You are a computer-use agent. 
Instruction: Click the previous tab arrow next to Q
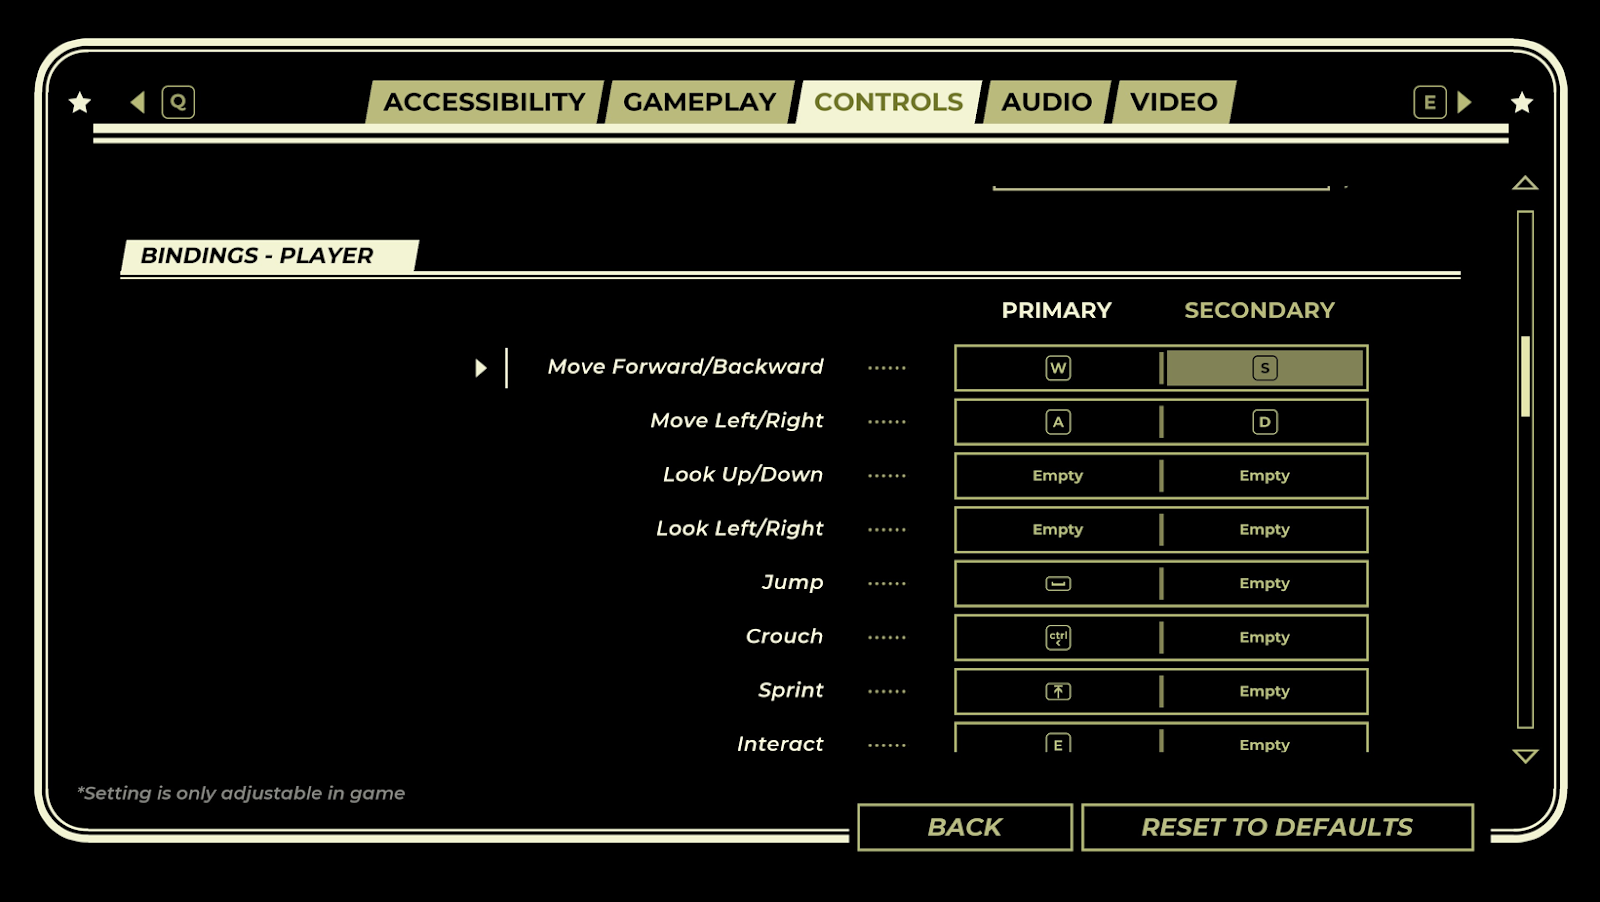tap(138, 102)
